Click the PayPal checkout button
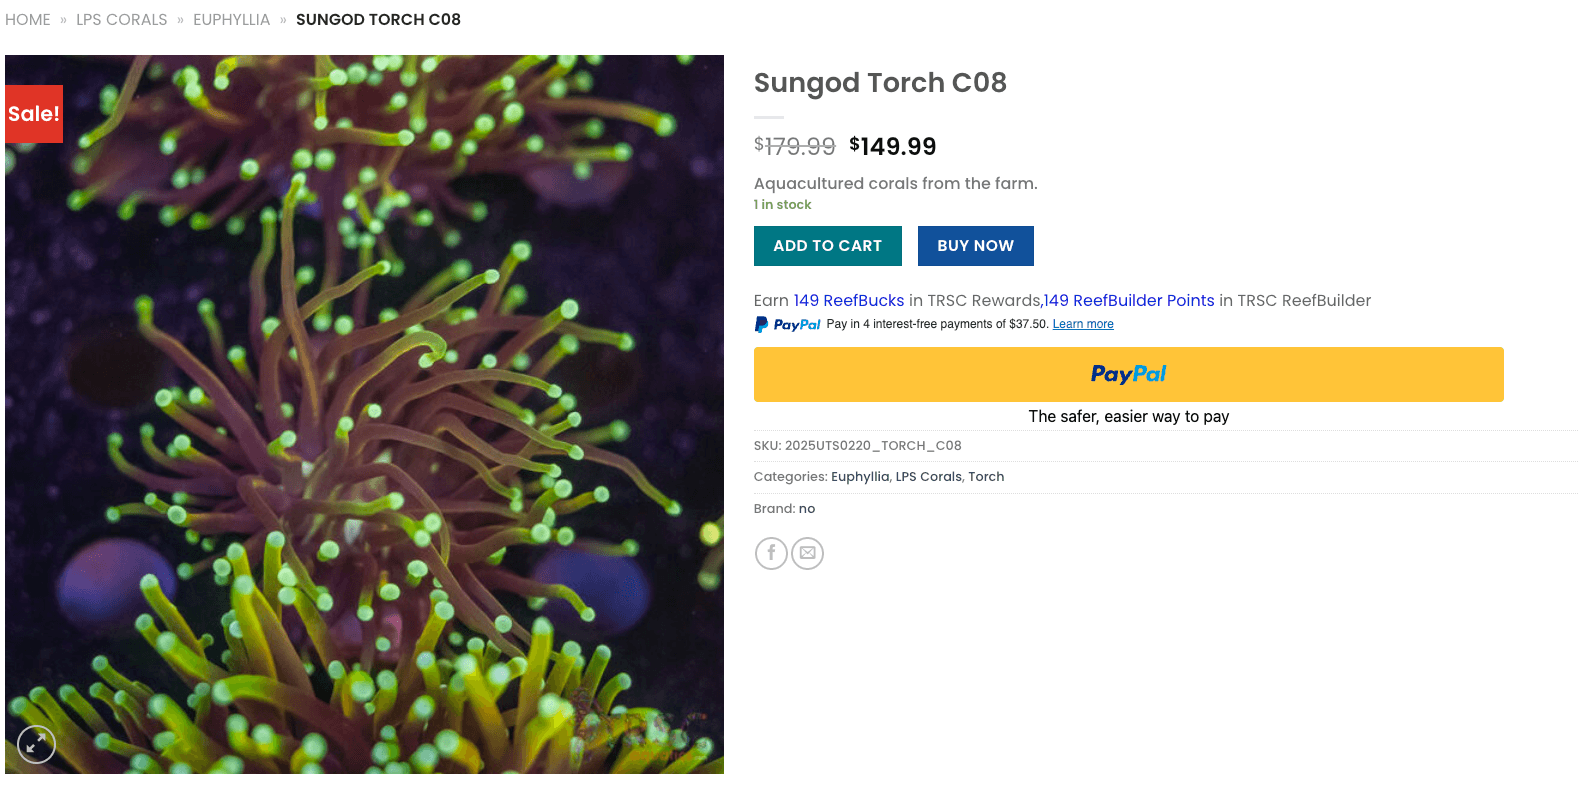 (1128, 374)
